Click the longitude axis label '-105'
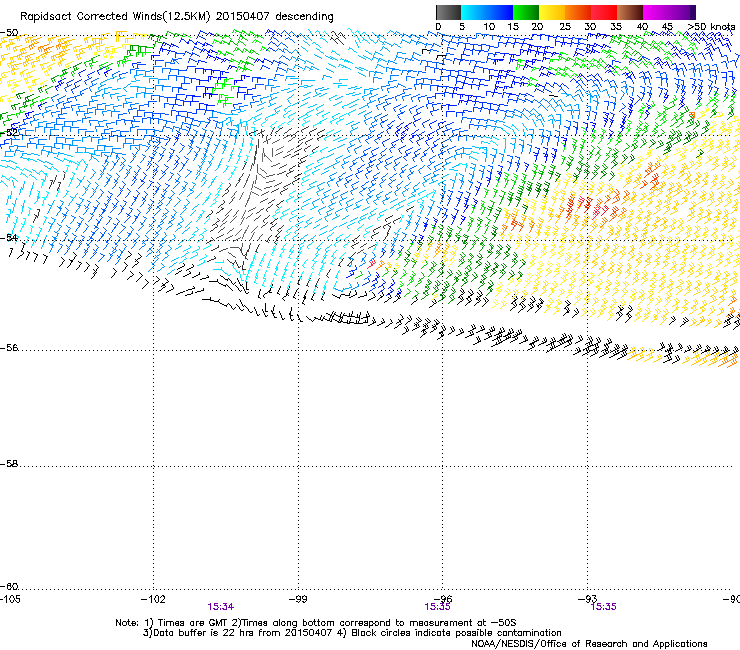740x650 pixels. pyautogui.click(x=10, y=599)
